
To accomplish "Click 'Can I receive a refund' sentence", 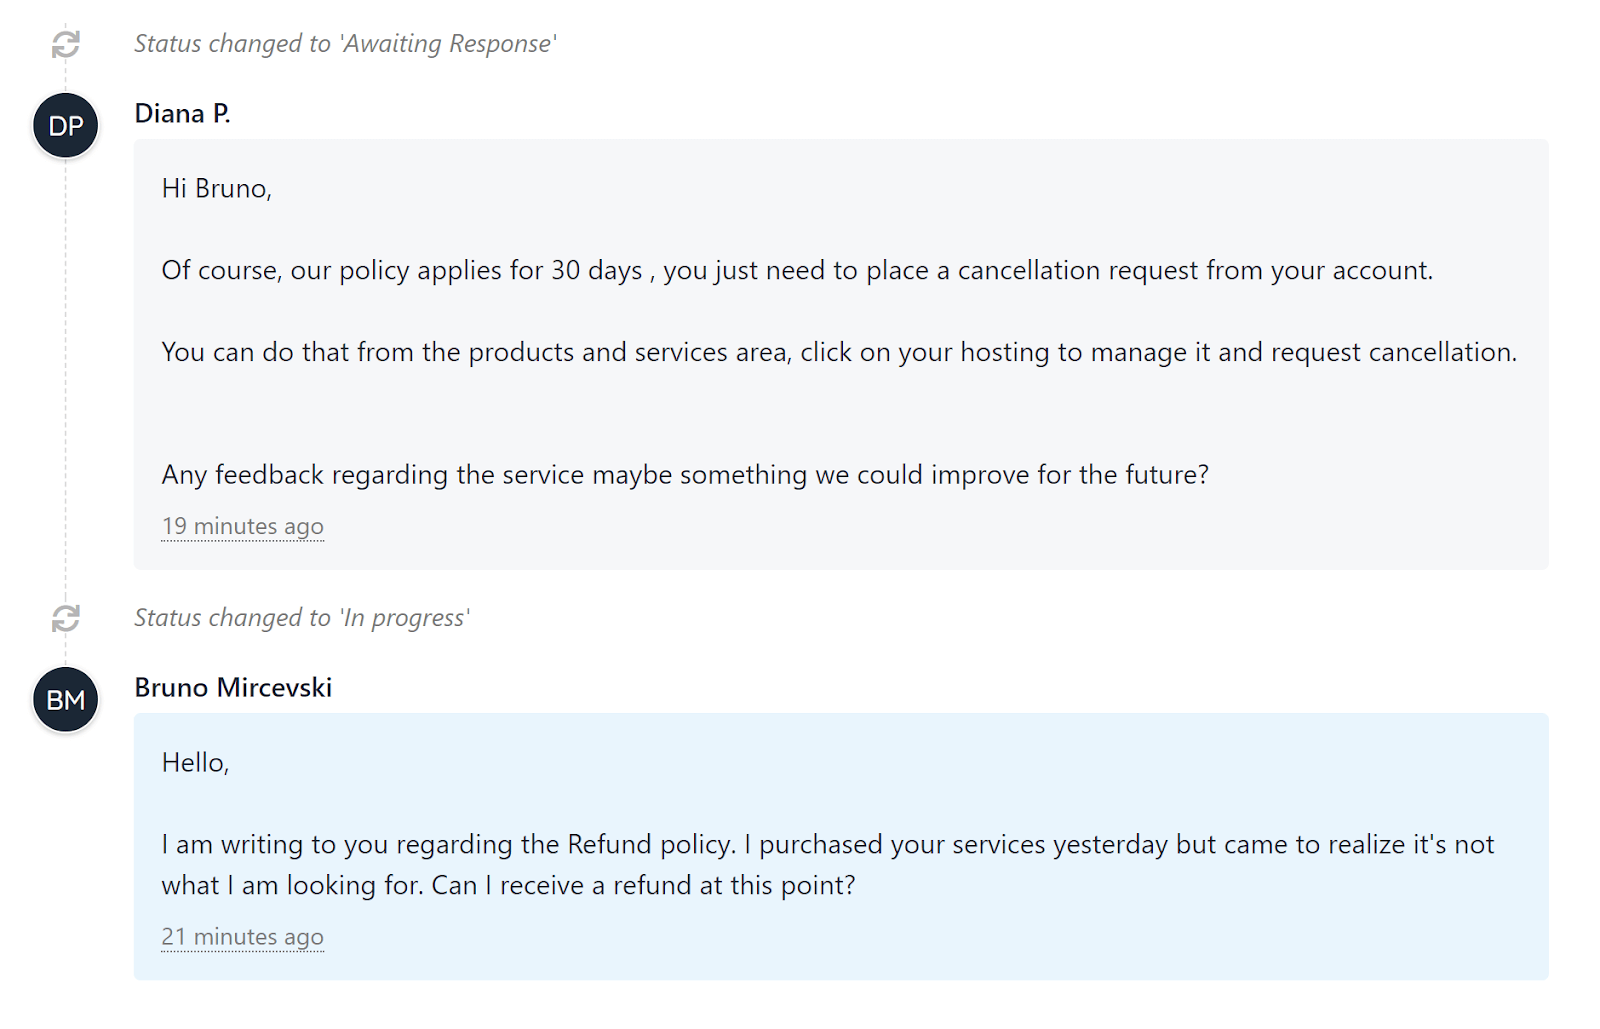I will coord(643,886).
